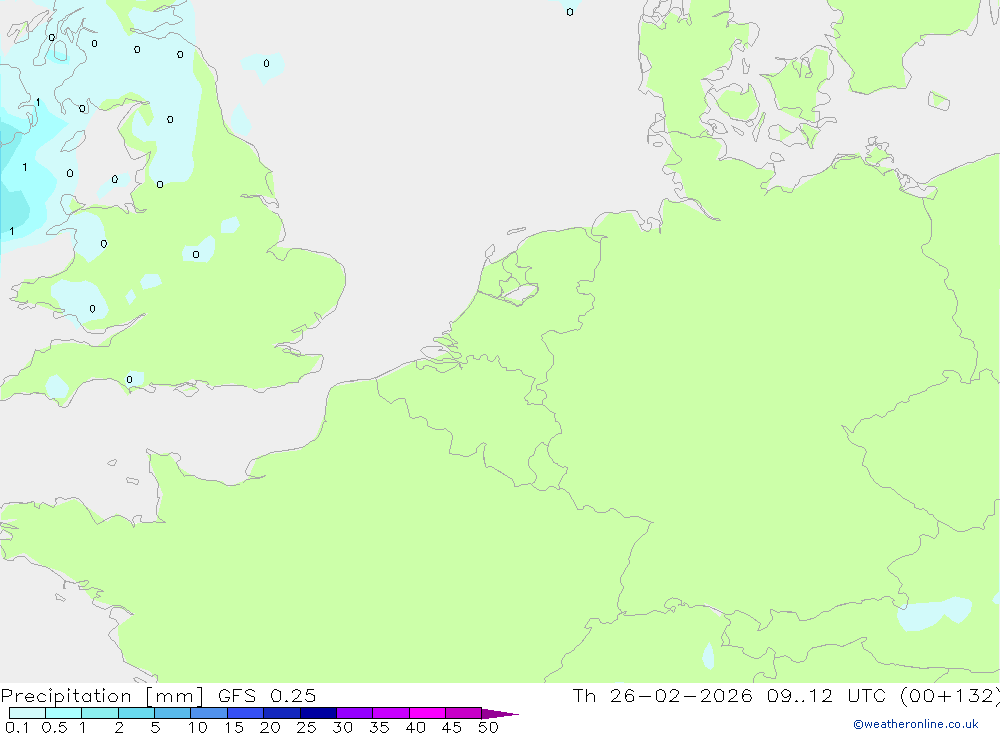This screenshot has width=1000, height=733.
Task: Select the 30–35 mm purple legend swatch
Action: tap(355, 713)
